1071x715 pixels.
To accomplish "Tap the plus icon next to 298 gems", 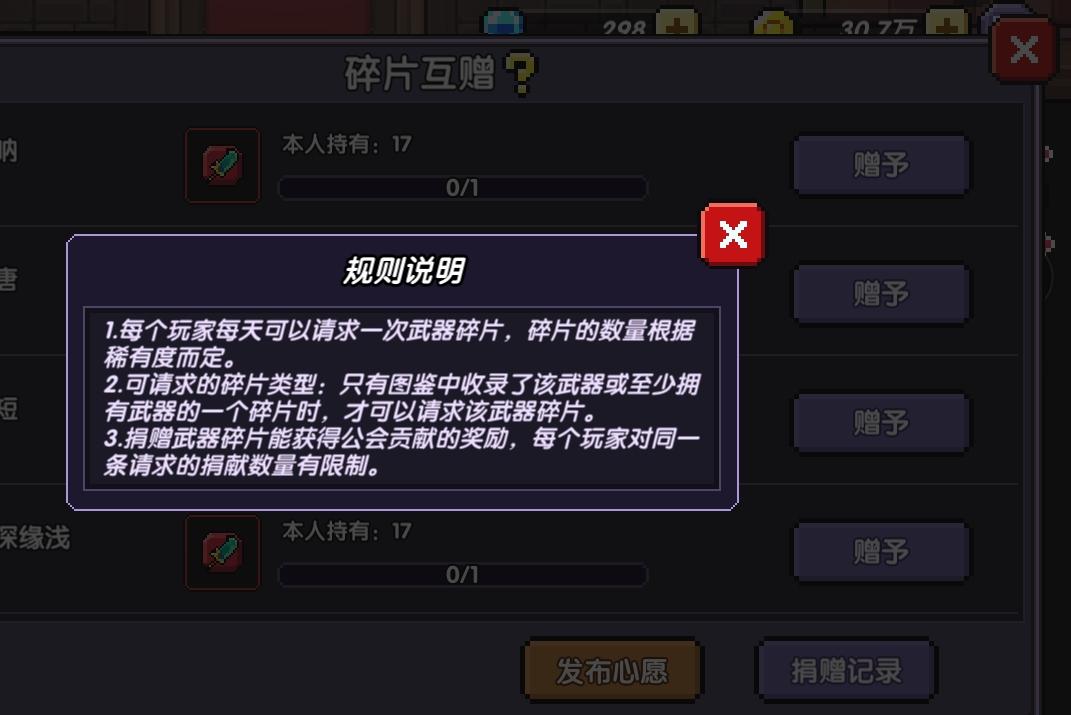I will pyautogui.click(x=677, y=24).
